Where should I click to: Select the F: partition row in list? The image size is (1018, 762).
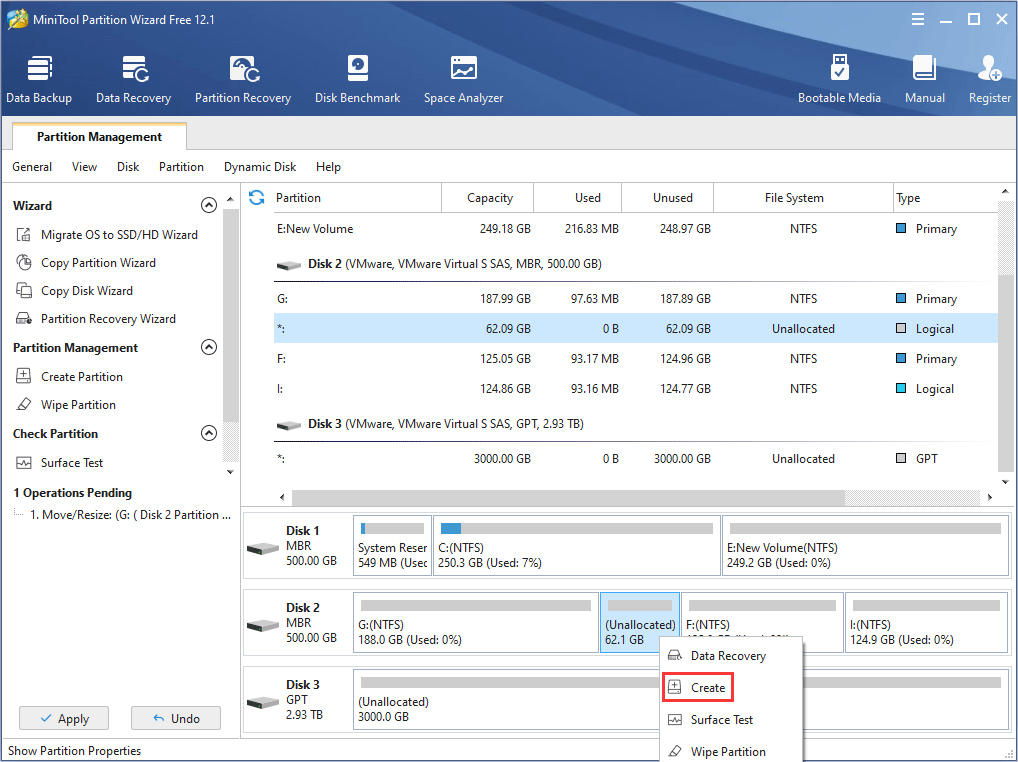(x=636, y=358)
